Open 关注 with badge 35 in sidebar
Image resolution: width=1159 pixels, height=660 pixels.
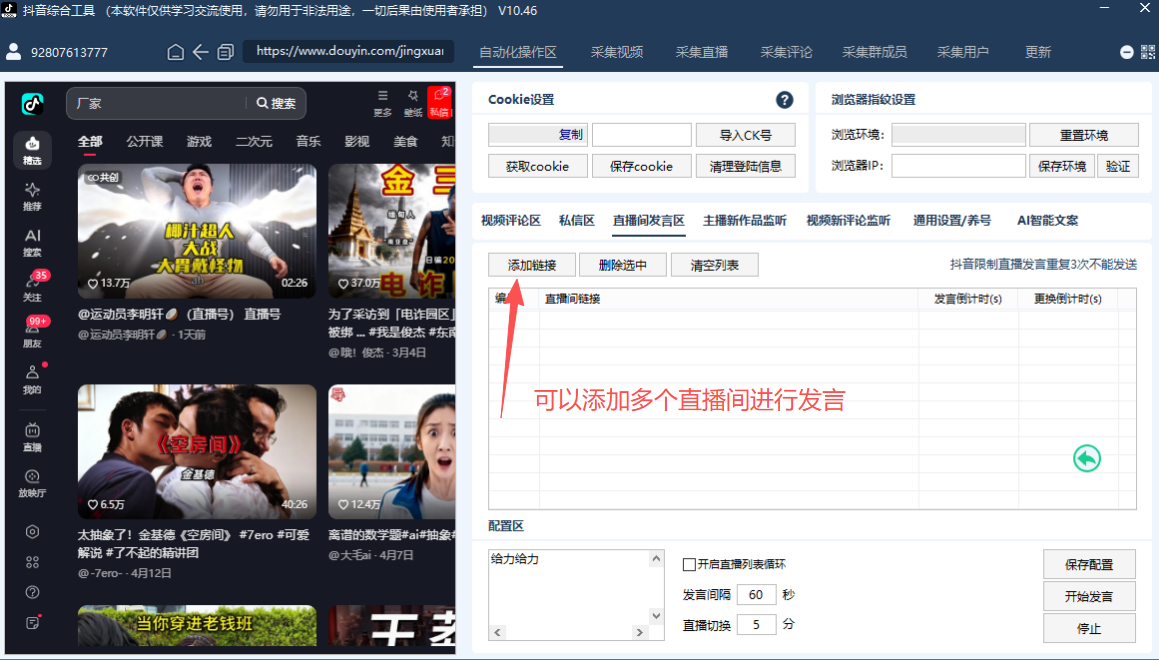click(32, 288)
